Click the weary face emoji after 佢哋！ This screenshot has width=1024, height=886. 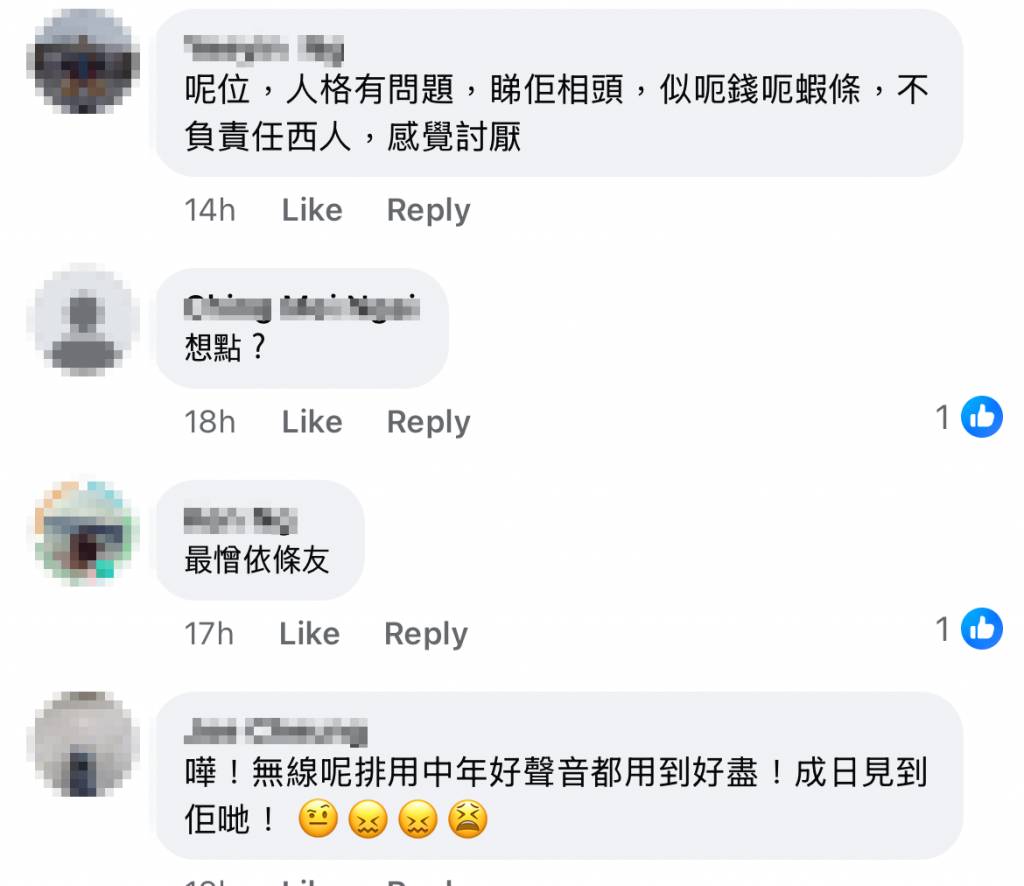(468, 818)
